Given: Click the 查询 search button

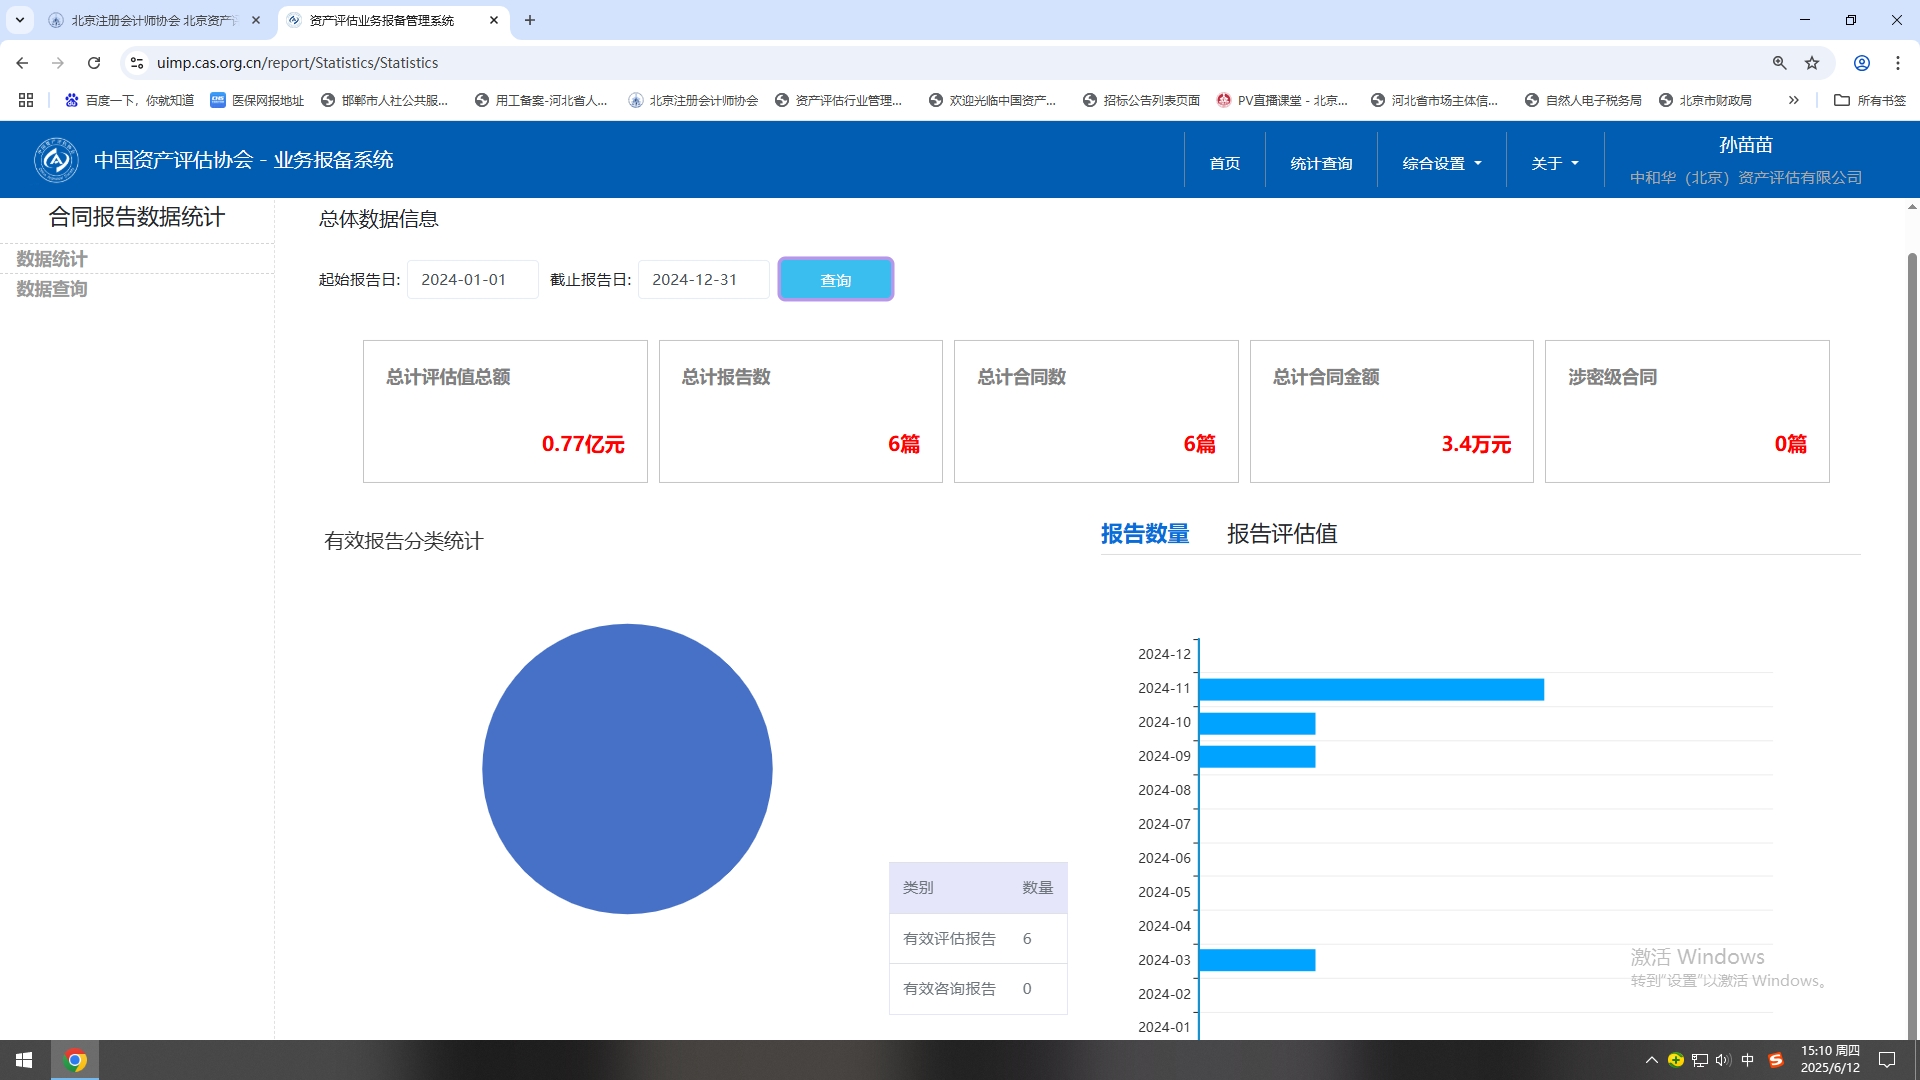Looking at the screenshot, I should [x=835, y=280].
